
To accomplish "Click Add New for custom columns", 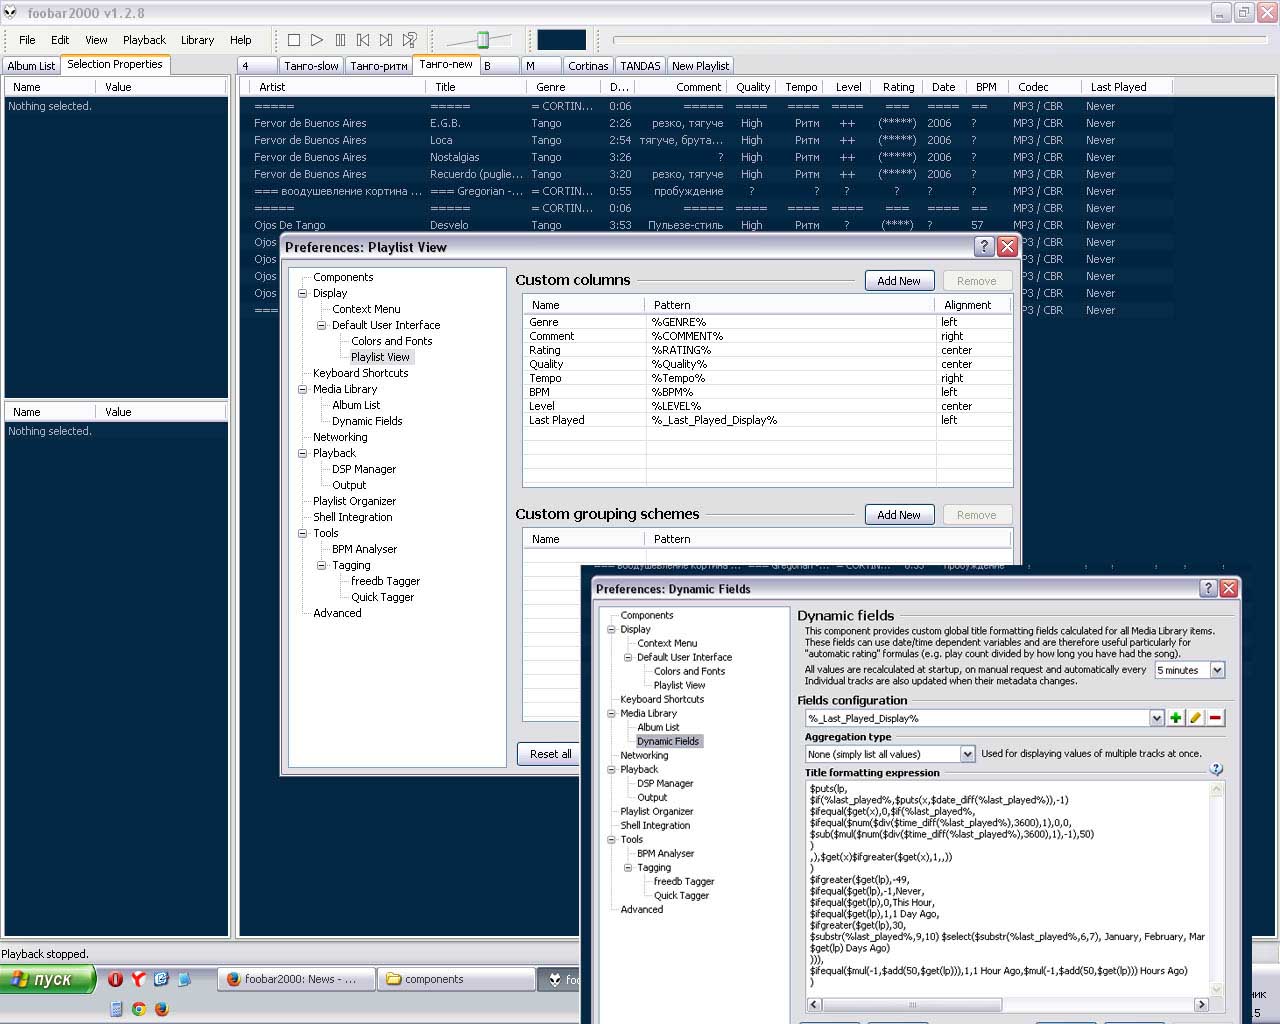I will [x=898, y=281].
